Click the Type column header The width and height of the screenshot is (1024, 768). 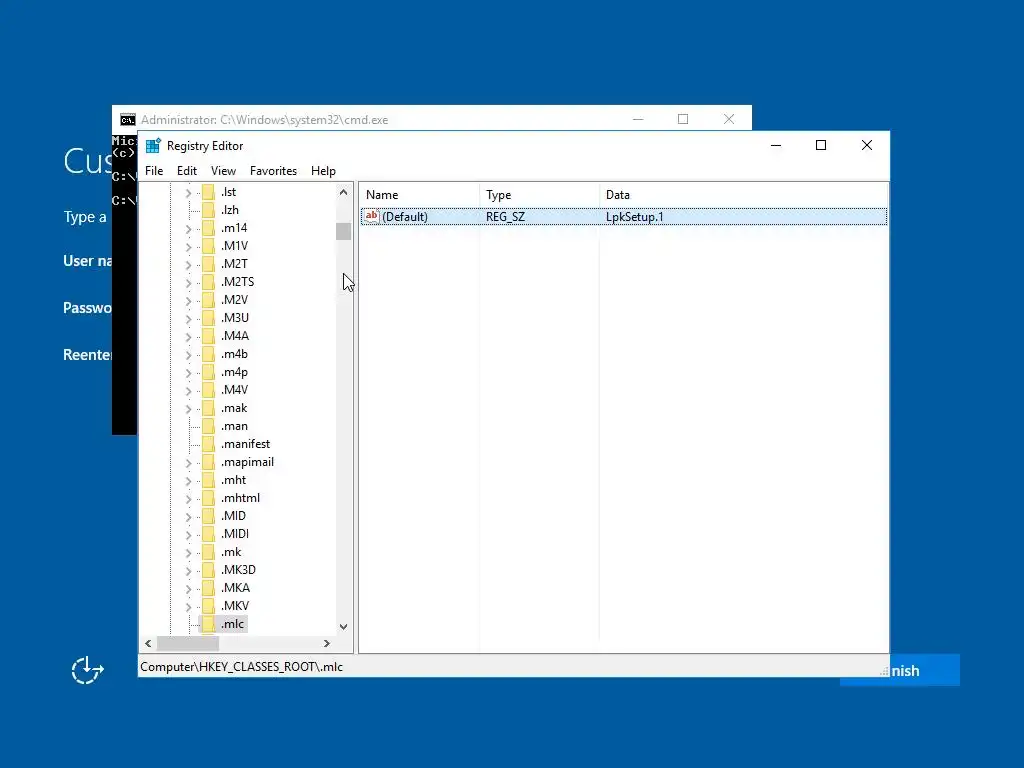tap(539, 195)
